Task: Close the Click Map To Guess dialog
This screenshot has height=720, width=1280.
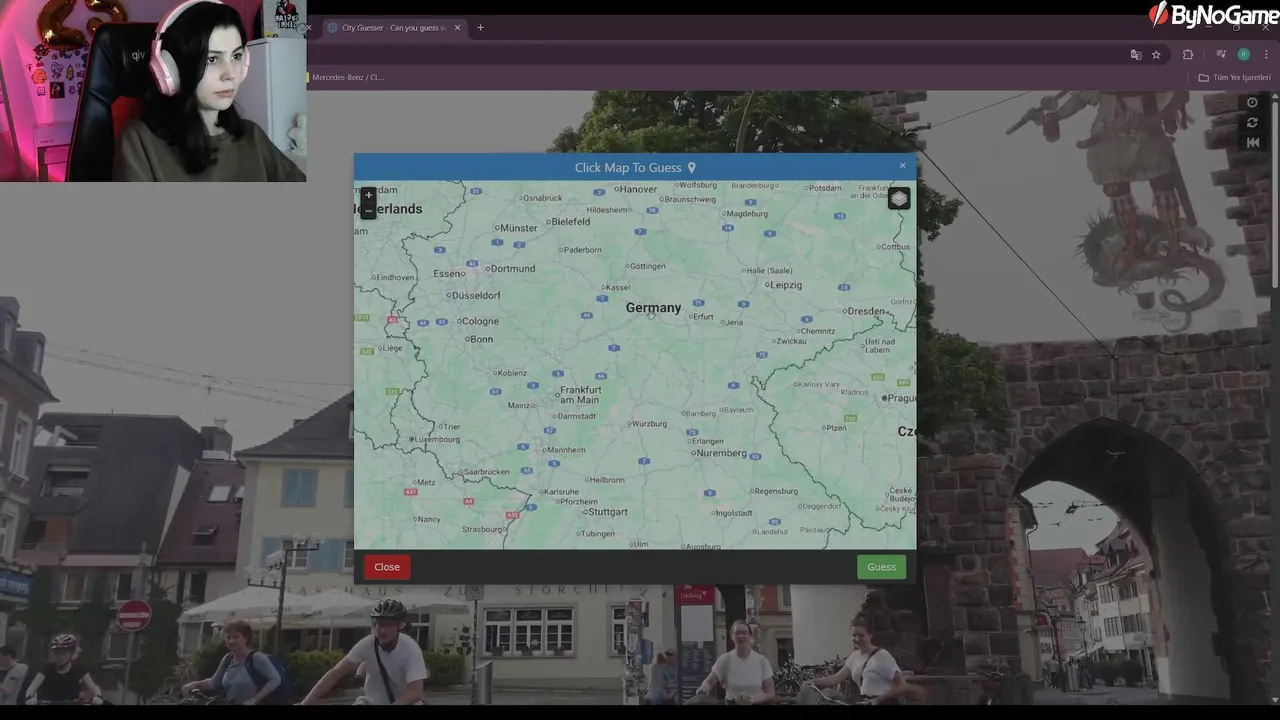Action: pyautogui.click(x=902, y=166)
